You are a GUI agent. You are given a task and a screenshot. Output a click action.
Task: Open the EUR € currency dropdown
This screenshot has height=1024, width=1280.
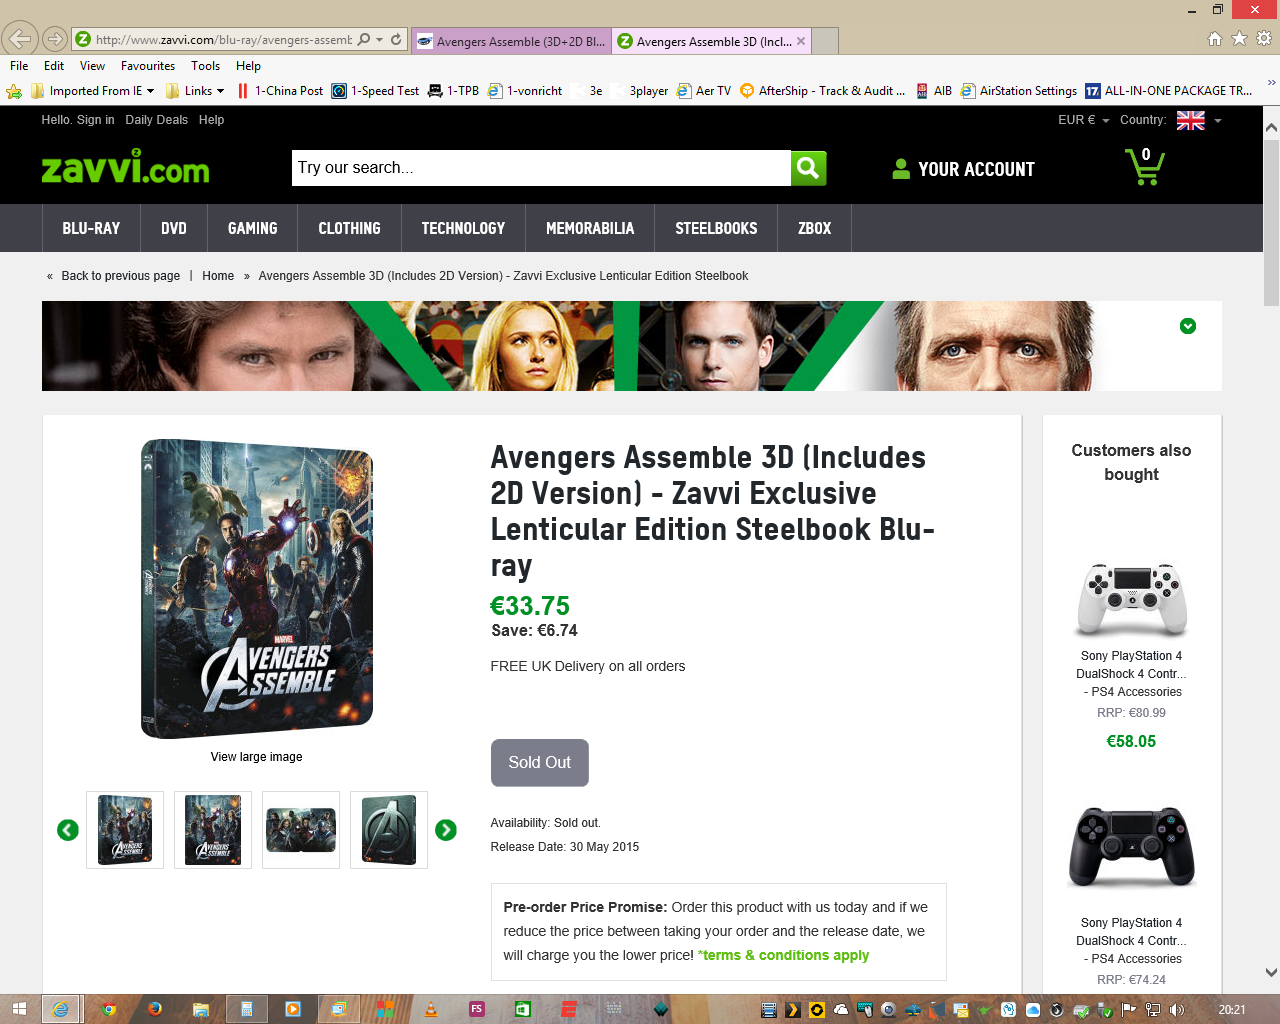coord(1084,120)
